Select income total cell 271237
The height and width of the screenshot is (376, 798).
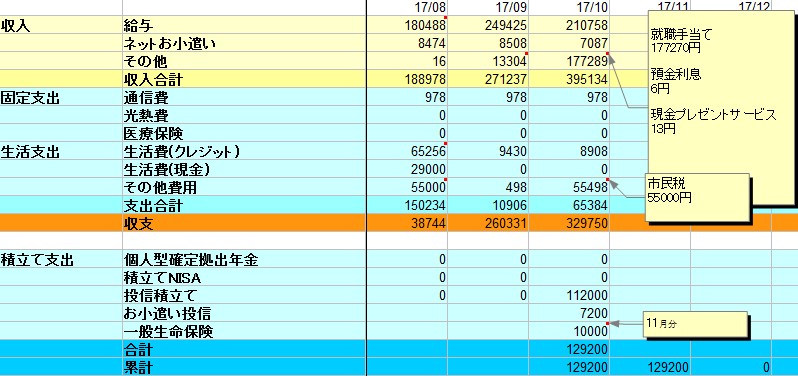[488, 79]
